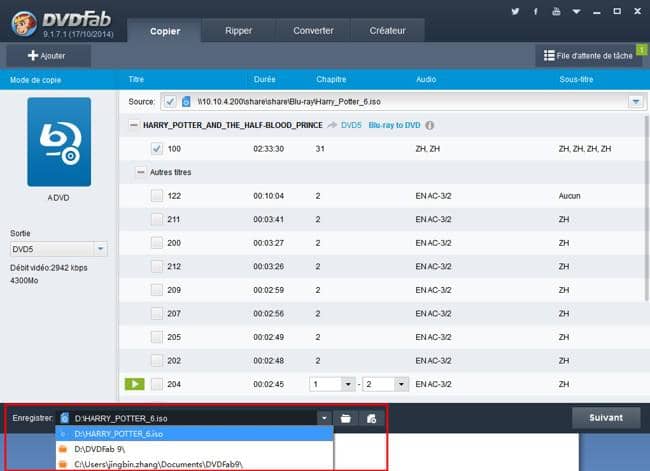
Task: Switch to the Ripper tab
Action: [x=238, y=31]
